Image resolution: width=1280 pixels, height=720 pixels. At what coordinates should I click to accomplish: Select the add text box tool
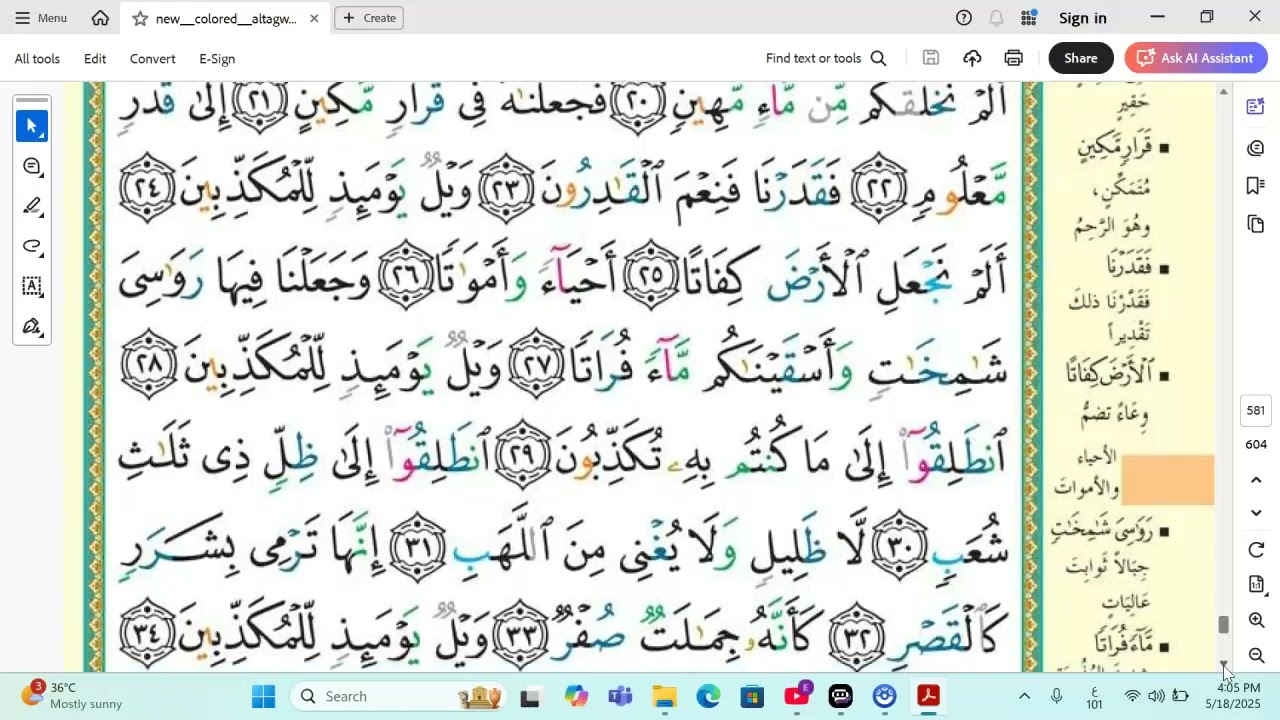pos(32,286)
